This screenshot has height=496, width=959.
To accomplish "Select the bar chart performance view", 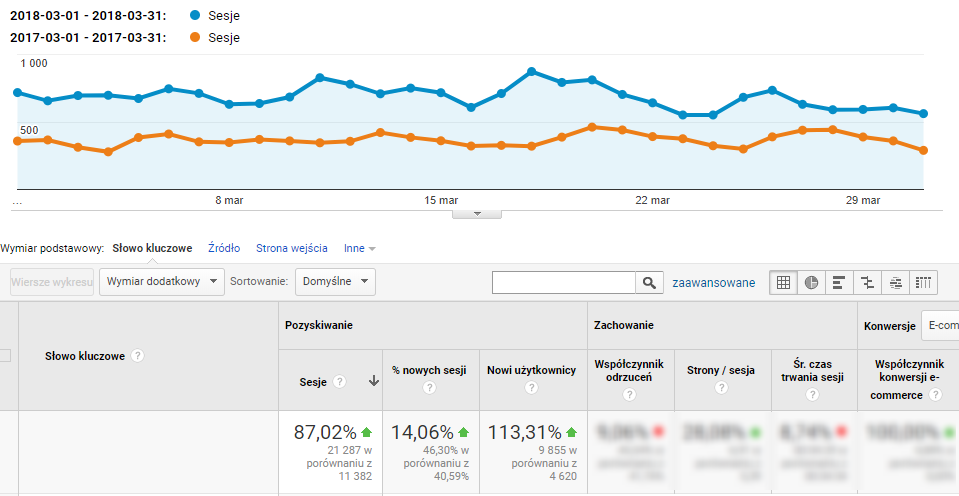I will pyautogui.click(x=839, y=283).
